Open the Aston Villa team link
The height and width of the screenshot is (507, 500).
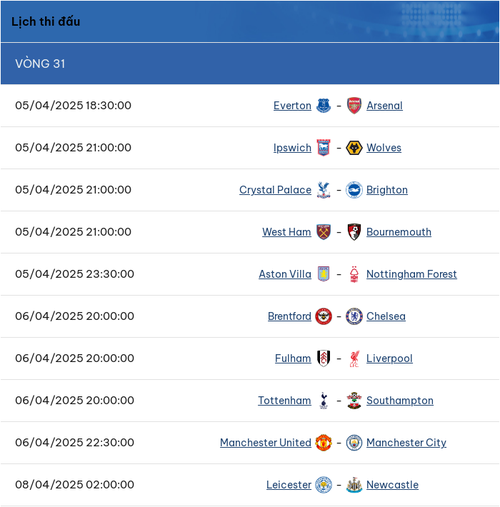285,274
